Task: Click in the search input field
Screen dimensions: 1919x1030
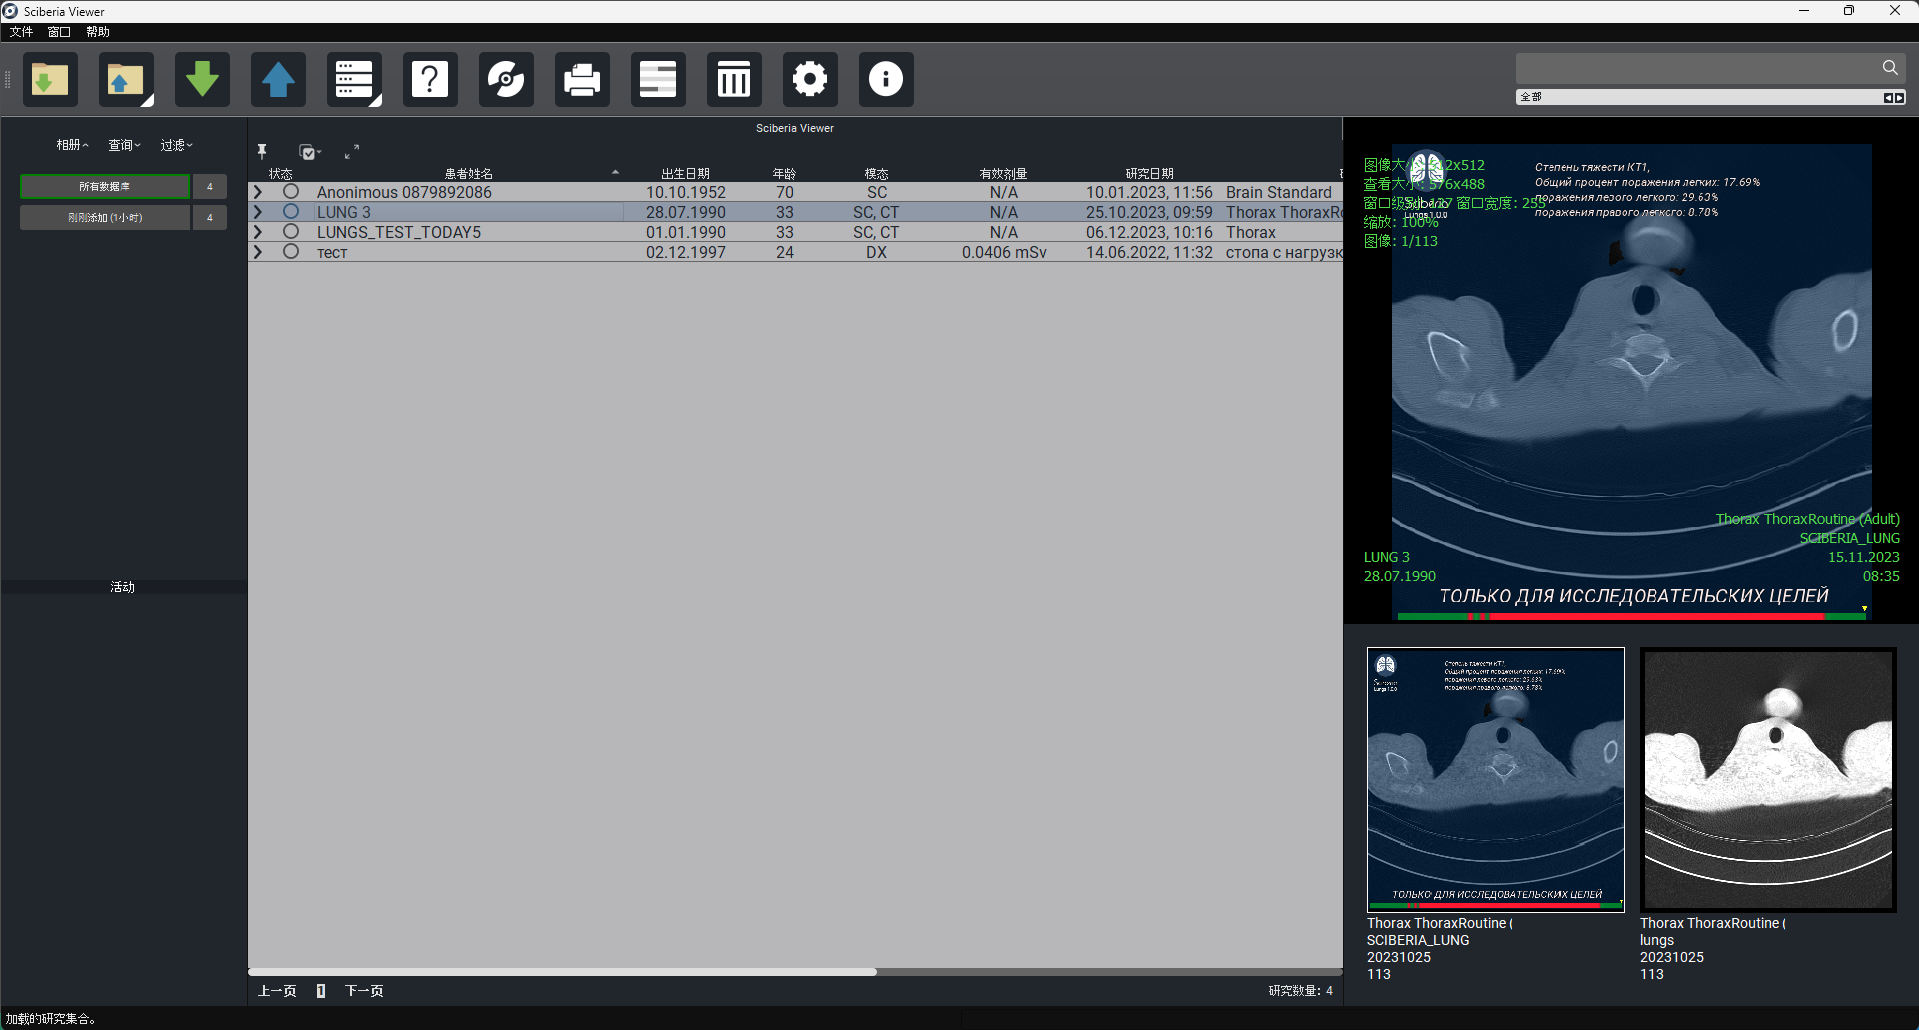Action: (x=1697, y=68)
